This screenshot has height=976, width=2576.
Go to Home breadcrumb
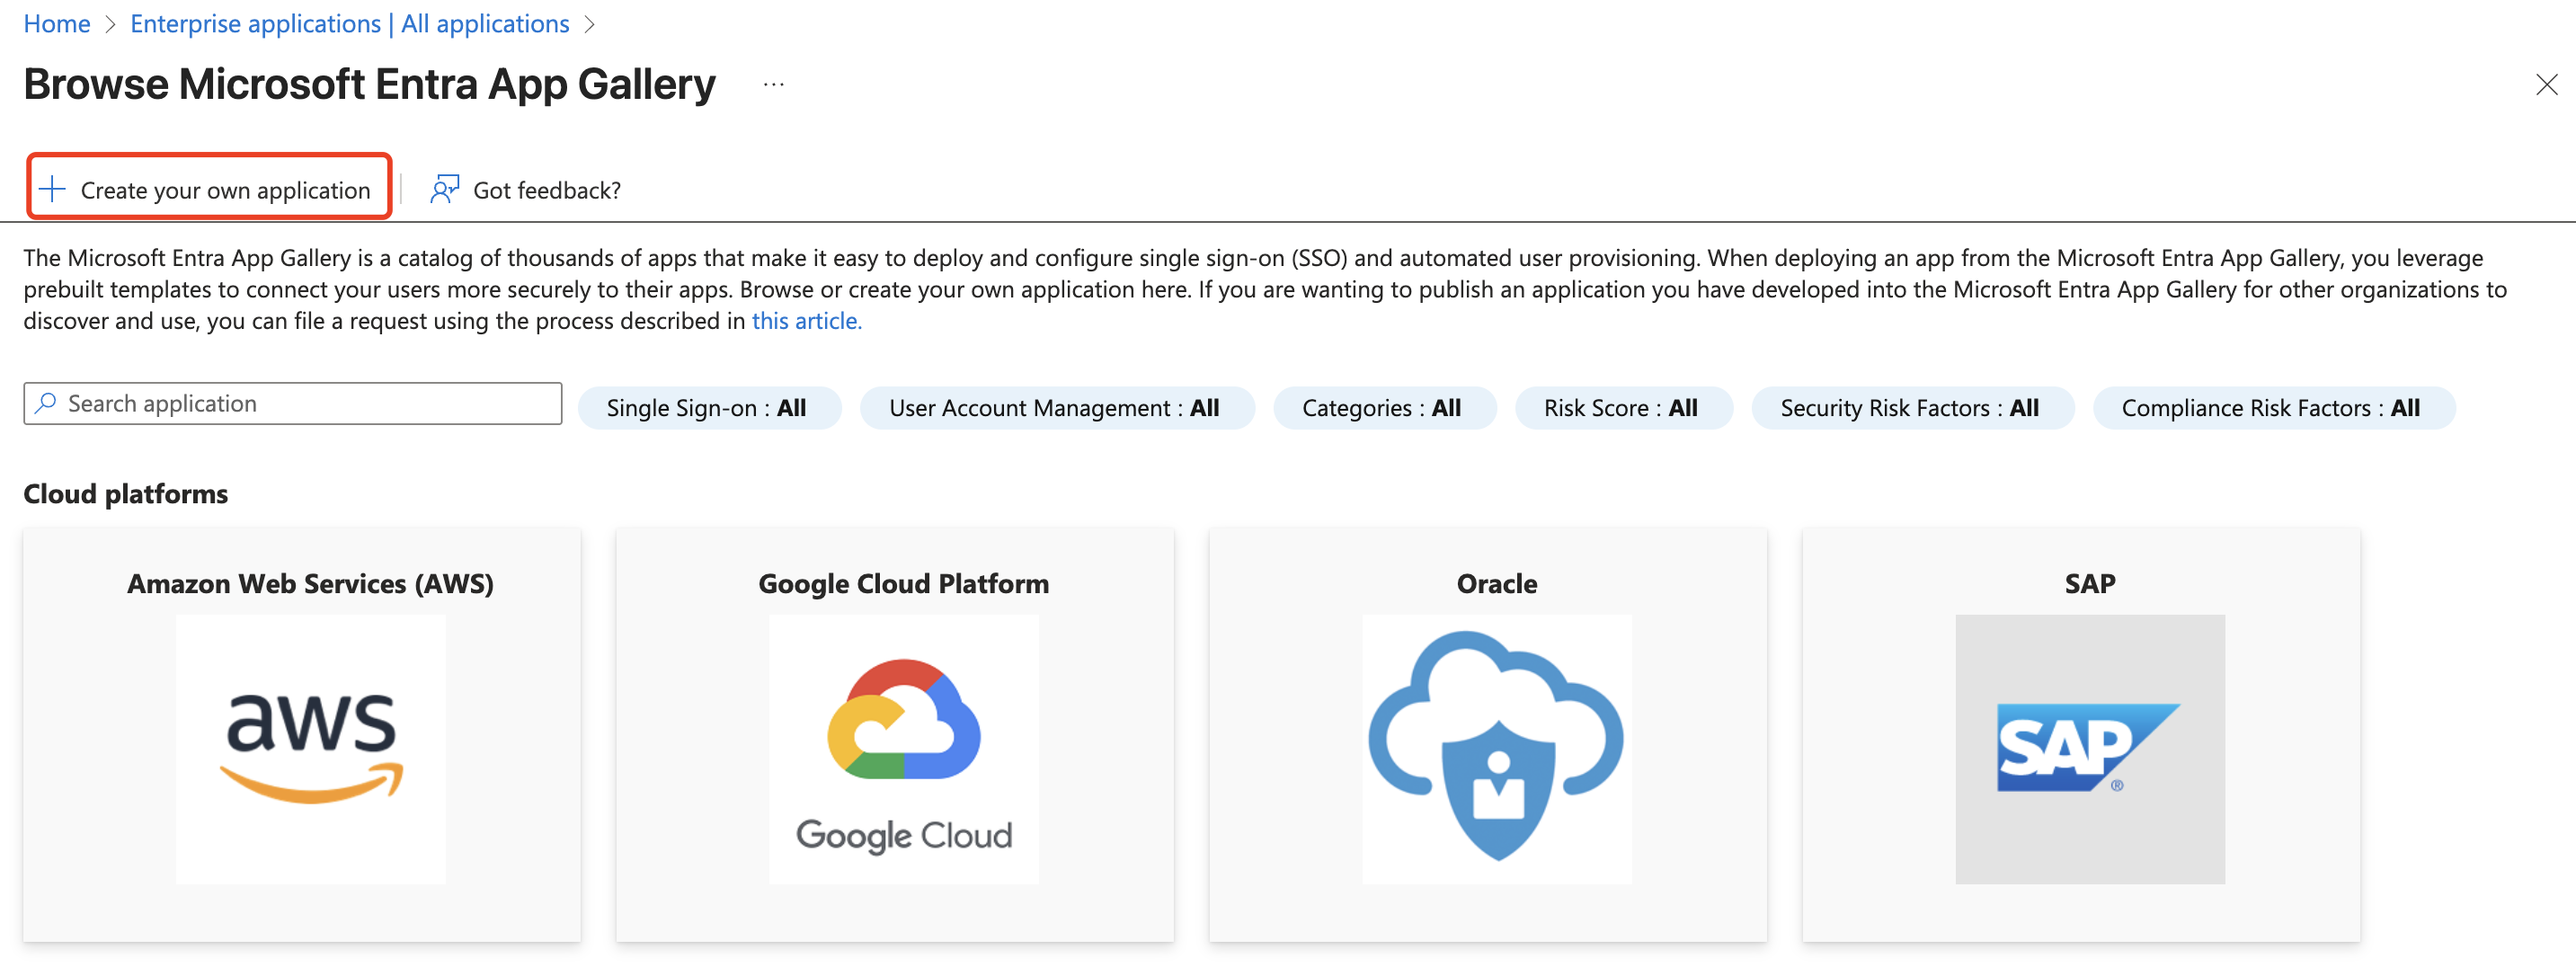coord(57,24)
